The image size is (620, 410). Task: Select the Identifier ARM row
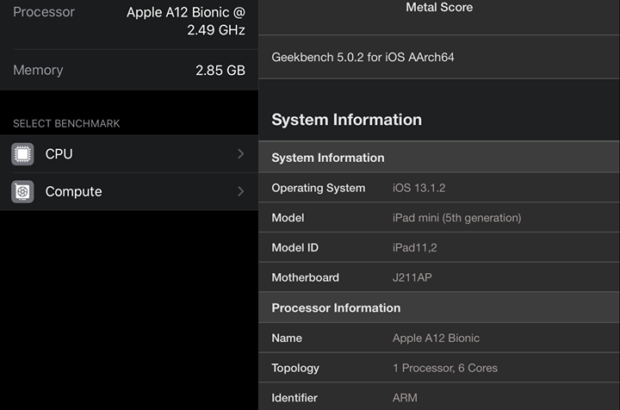pyautogui.click(x=439, y=398)
